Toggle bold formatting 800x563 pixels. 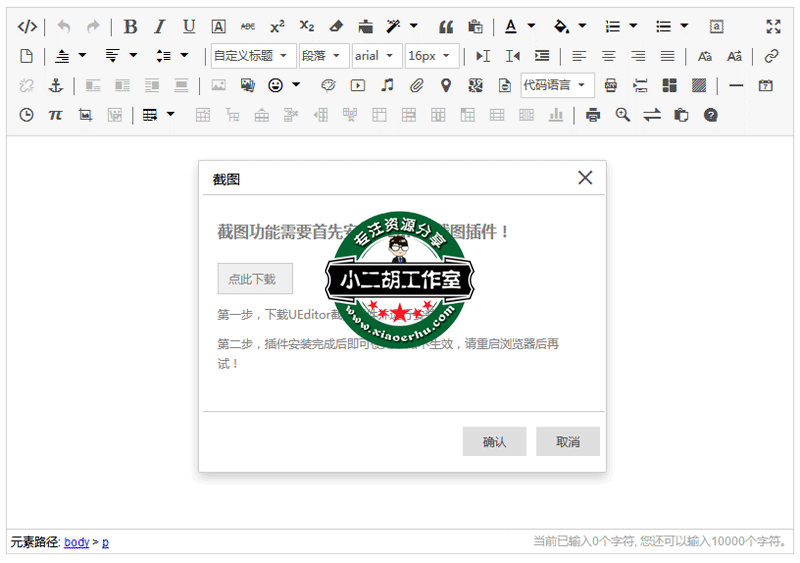click(130, 27)
